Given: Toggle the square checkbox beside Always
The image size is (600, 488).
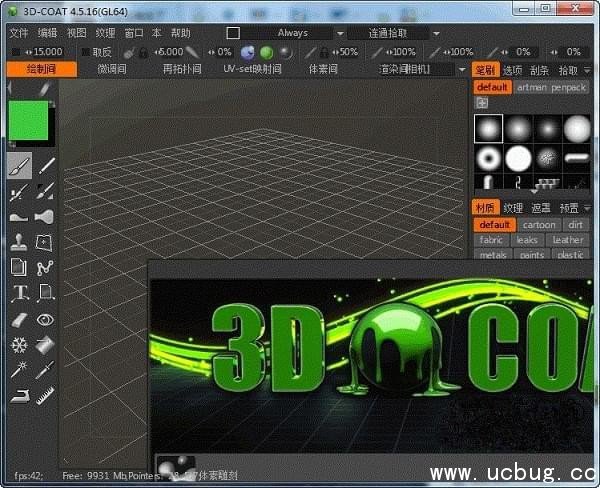Looking at the screenshot, I should (x=233, y=33).
